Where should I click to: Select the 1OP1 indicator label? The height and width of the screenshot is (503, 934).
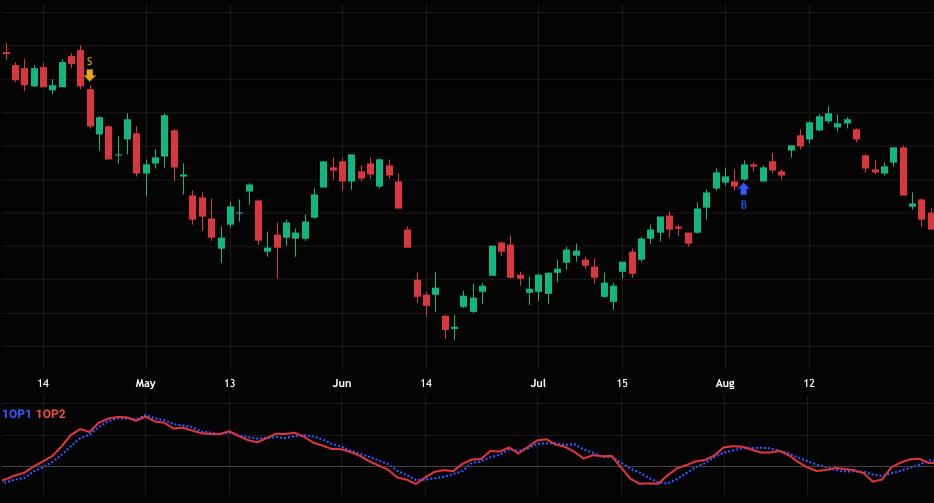click(17, 414)
